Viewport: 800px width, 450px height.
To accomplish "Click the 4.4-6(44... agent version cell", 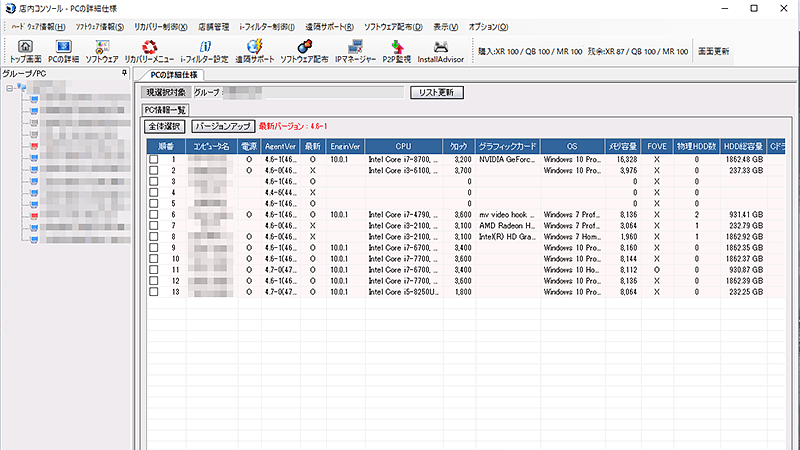I will 280,192.
